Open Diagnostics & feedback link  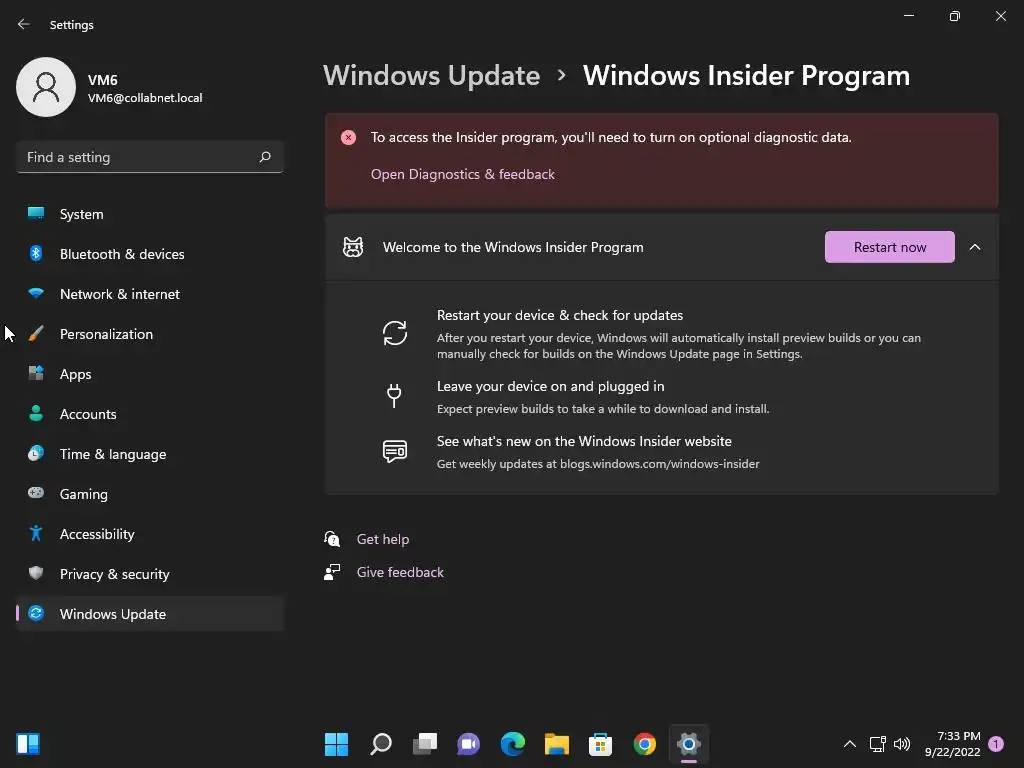point(462,174)
